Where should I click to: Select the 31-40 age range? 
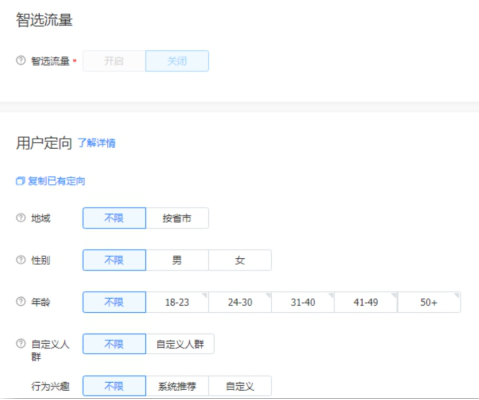(x=303, y=302)
